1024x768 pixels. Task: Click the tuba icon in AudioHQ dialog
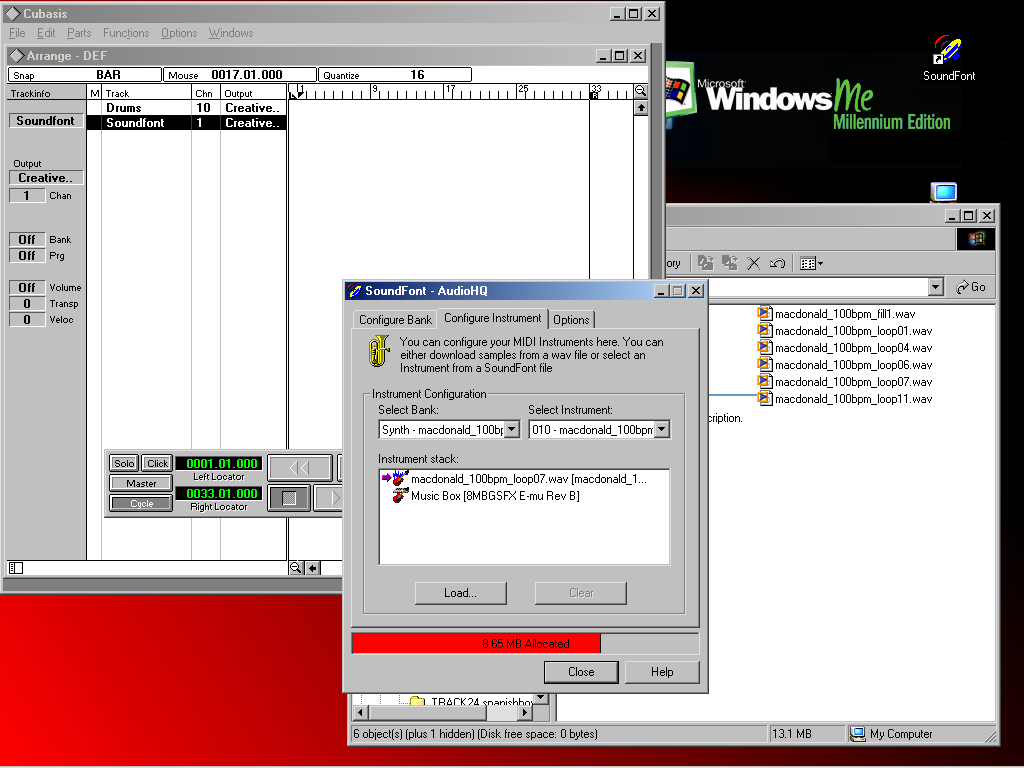(379, 351)
